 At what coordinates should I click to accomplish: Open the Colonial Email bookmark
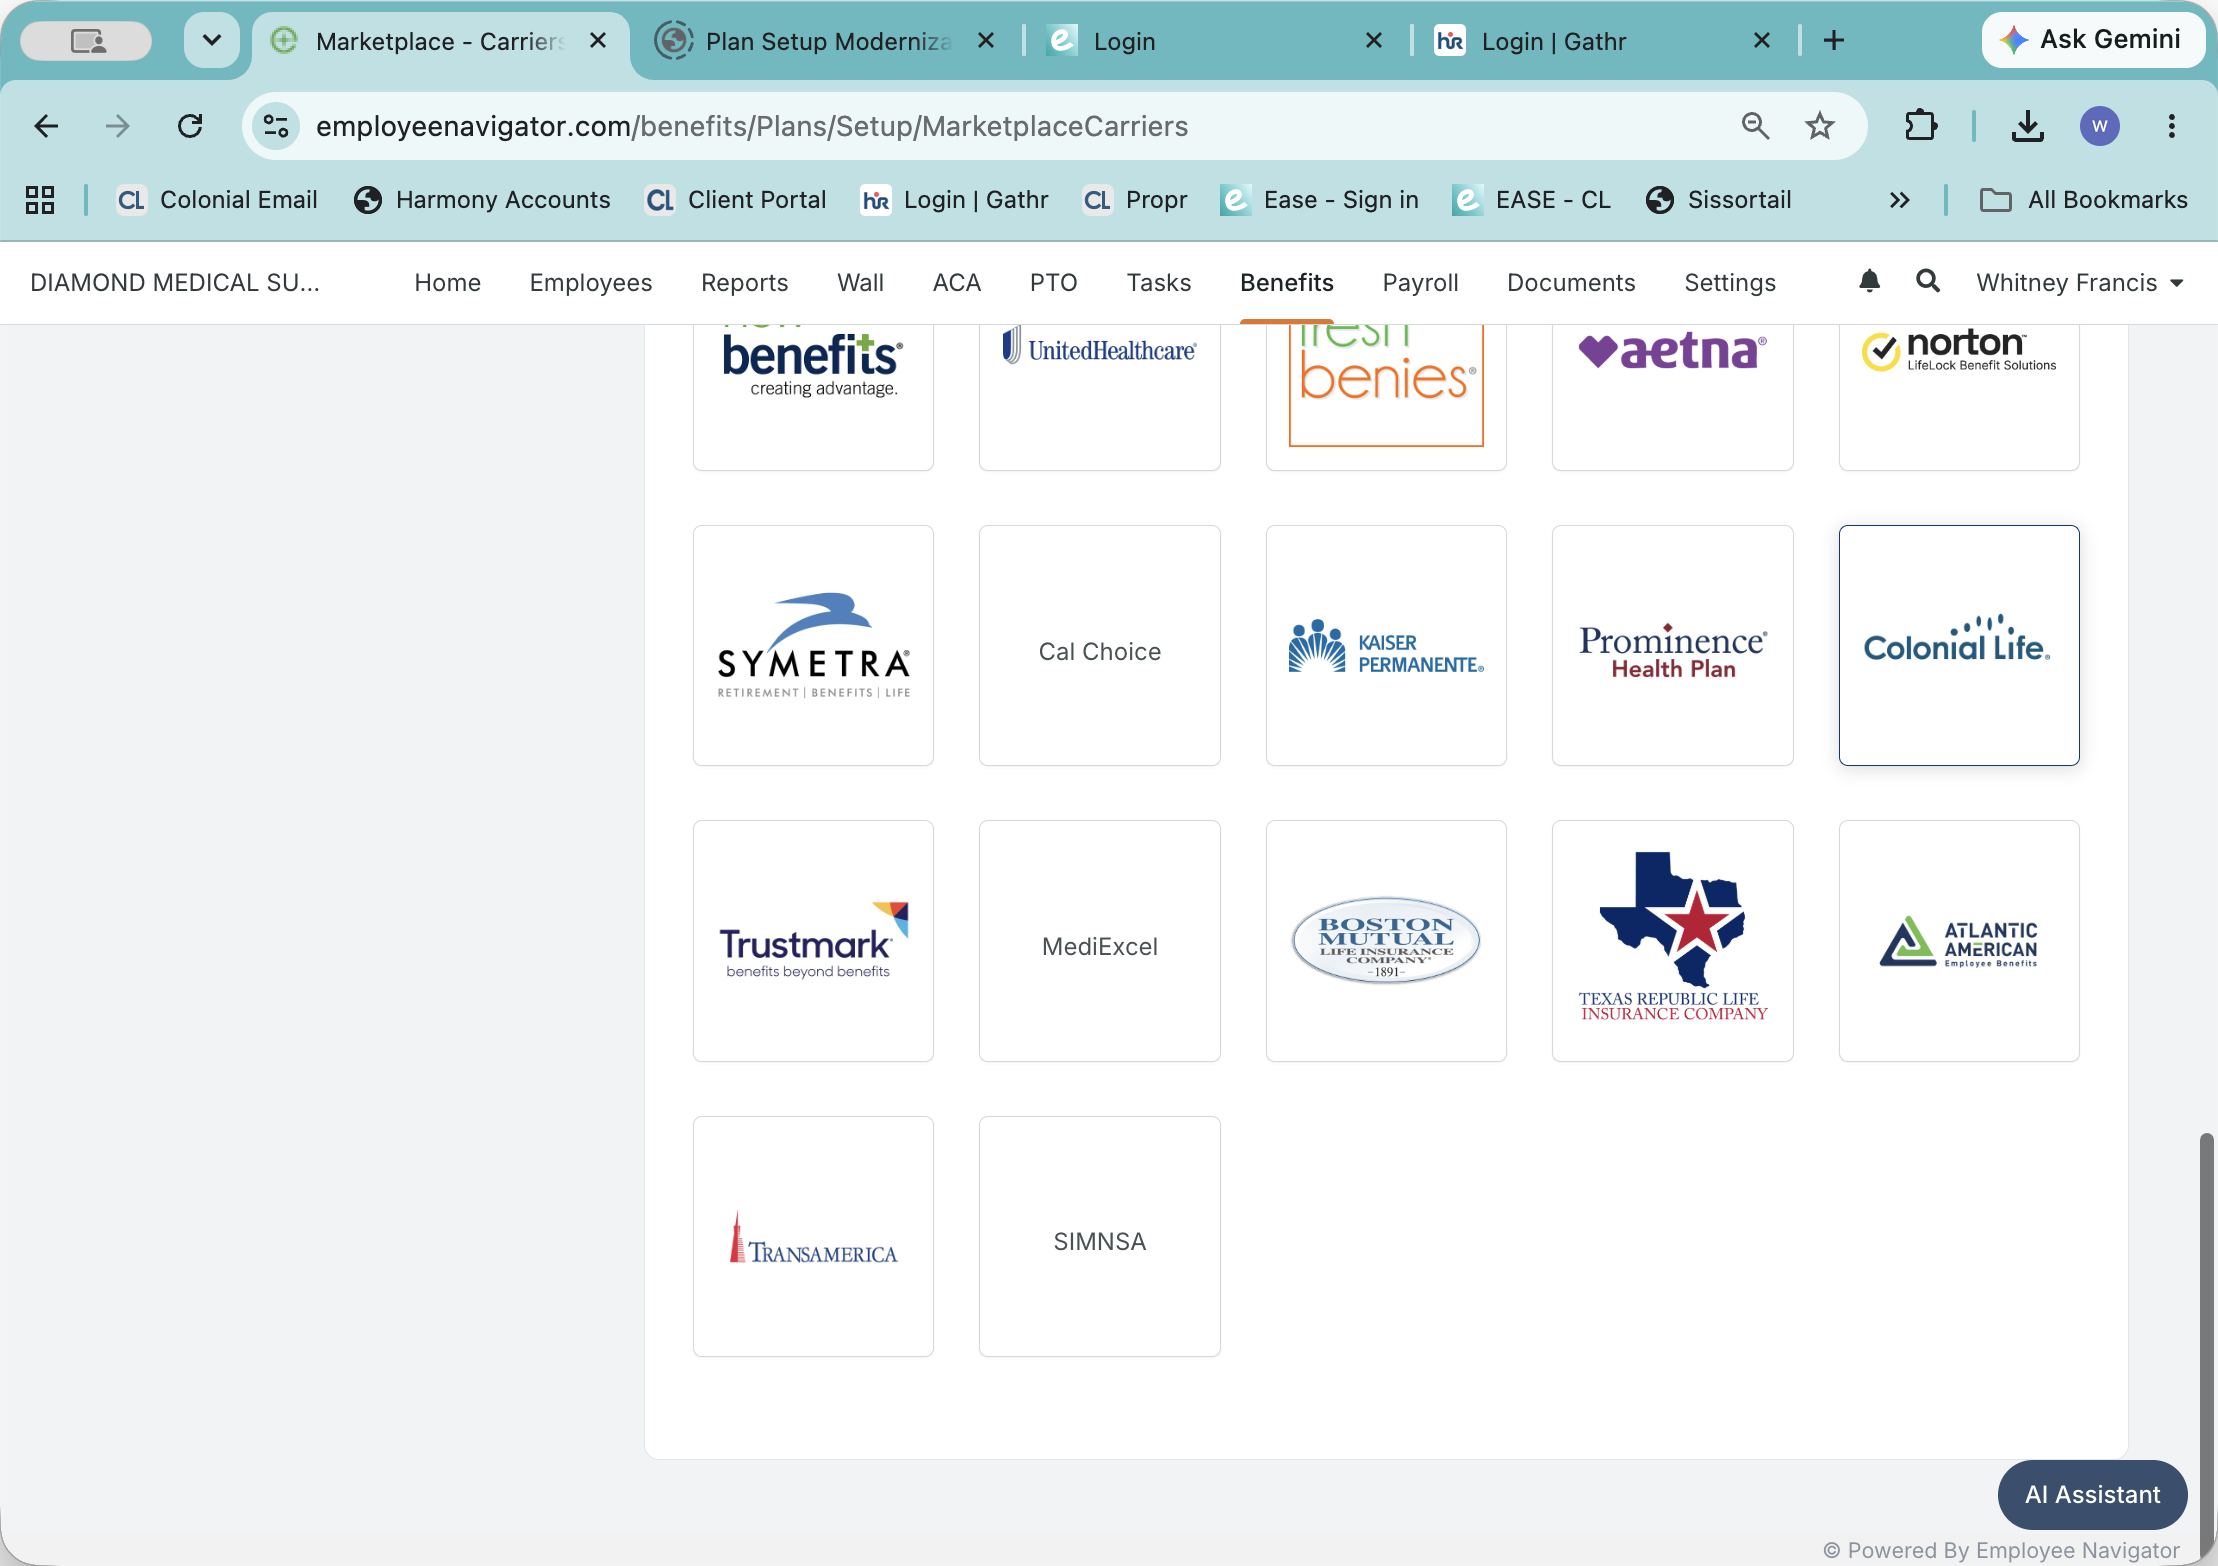pyautogui.click(x=217, y=200)
